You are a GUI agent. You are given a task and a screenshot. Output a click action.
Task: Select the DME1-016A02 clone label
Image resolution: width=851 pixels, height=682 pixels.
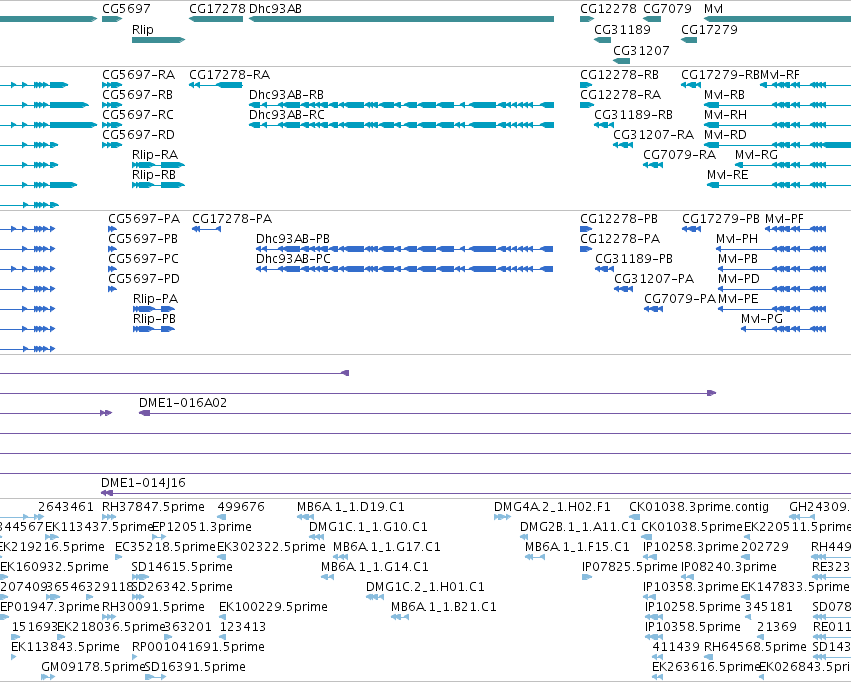click(183, 403)
